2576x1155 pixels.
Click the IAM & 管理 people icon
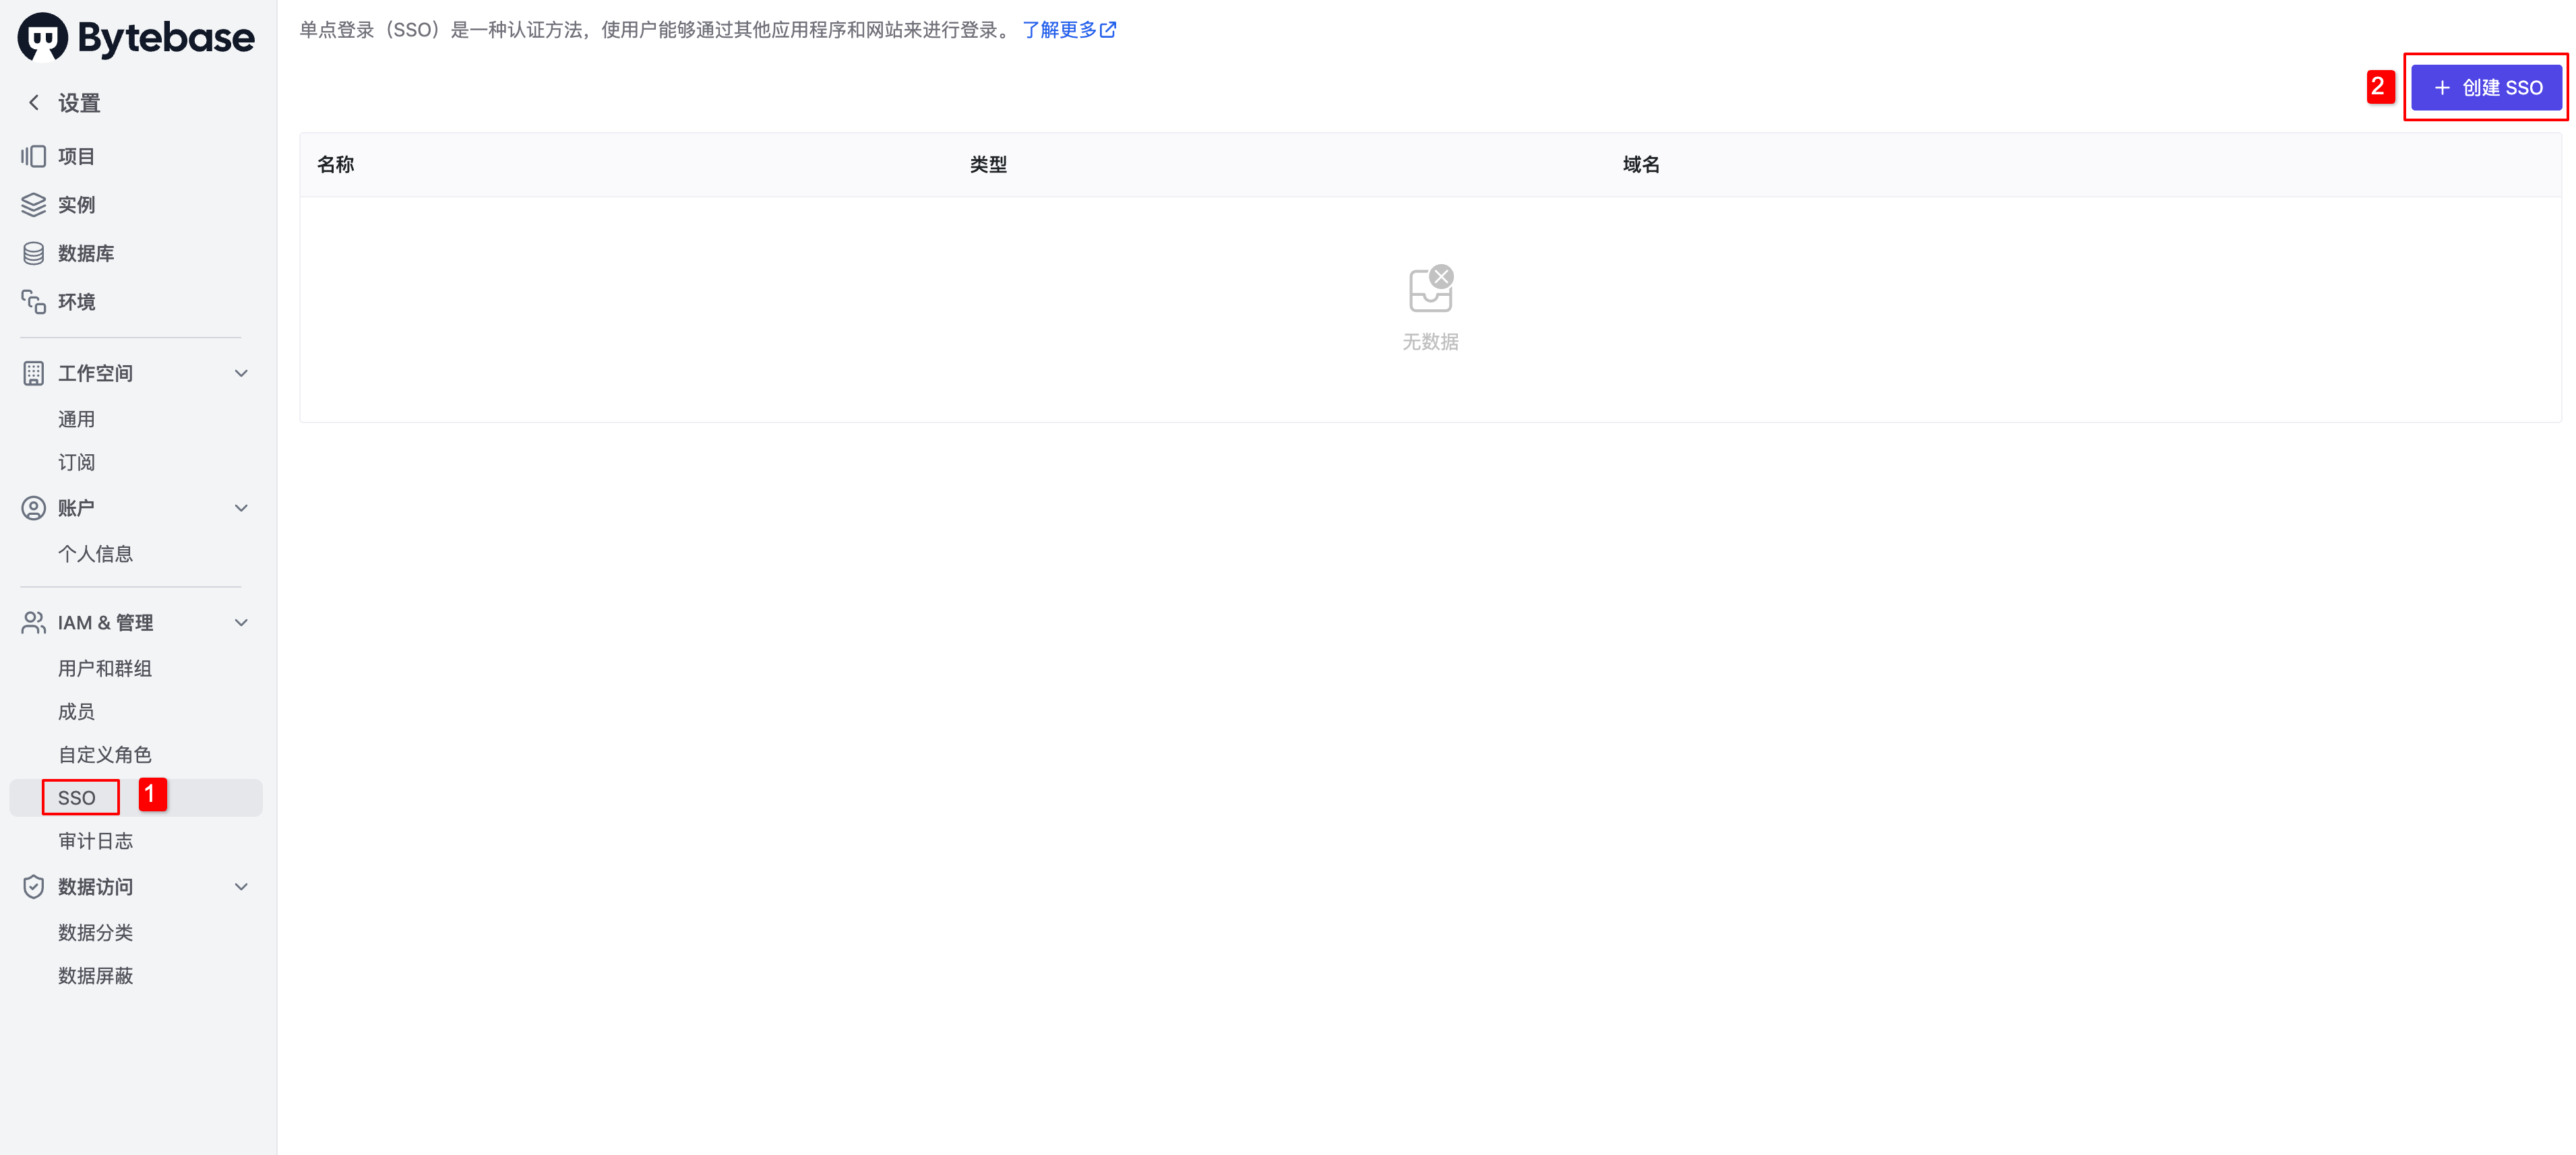pos(33,622)
